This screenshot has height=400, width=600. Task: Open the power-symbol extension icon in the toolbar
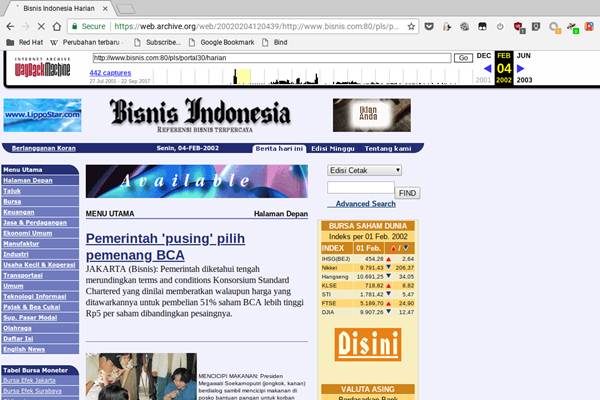point(500,26)
